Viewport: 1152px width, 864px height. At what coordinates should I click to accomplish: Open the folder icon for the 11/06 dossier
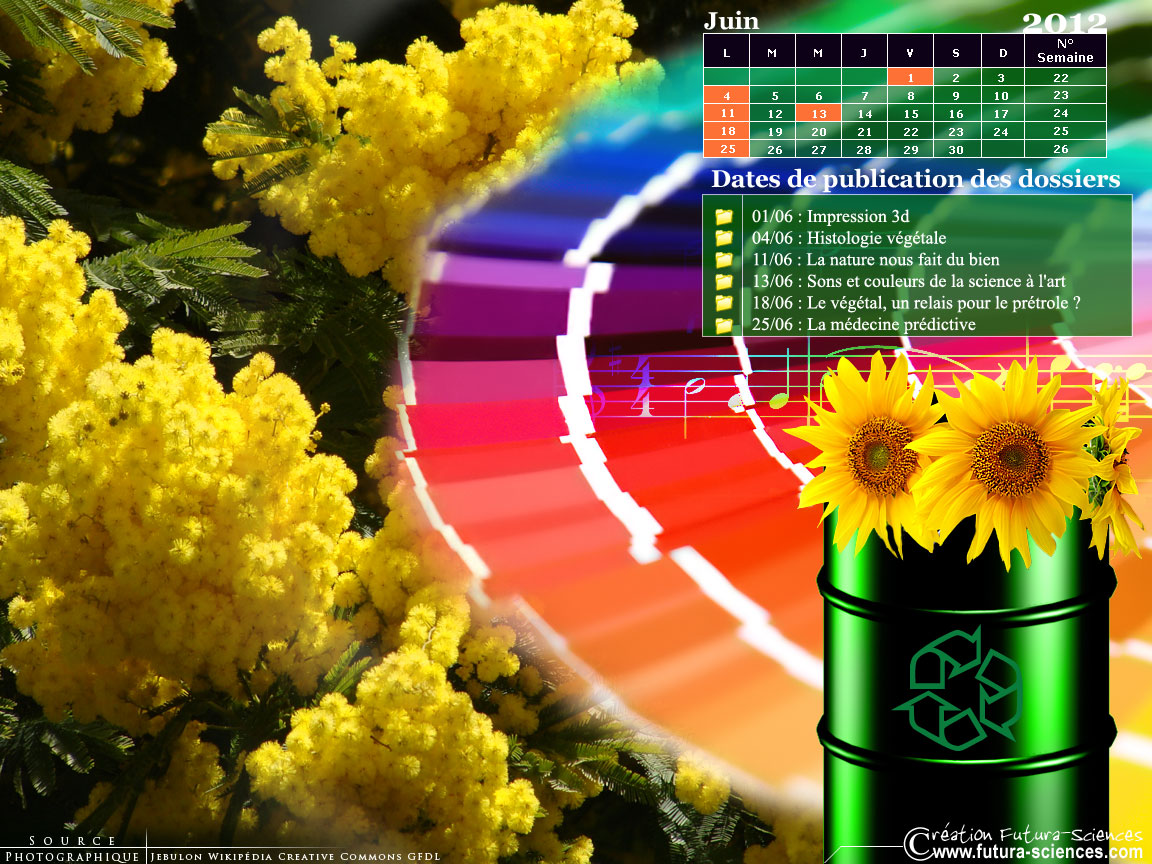(x=724, y=260)
